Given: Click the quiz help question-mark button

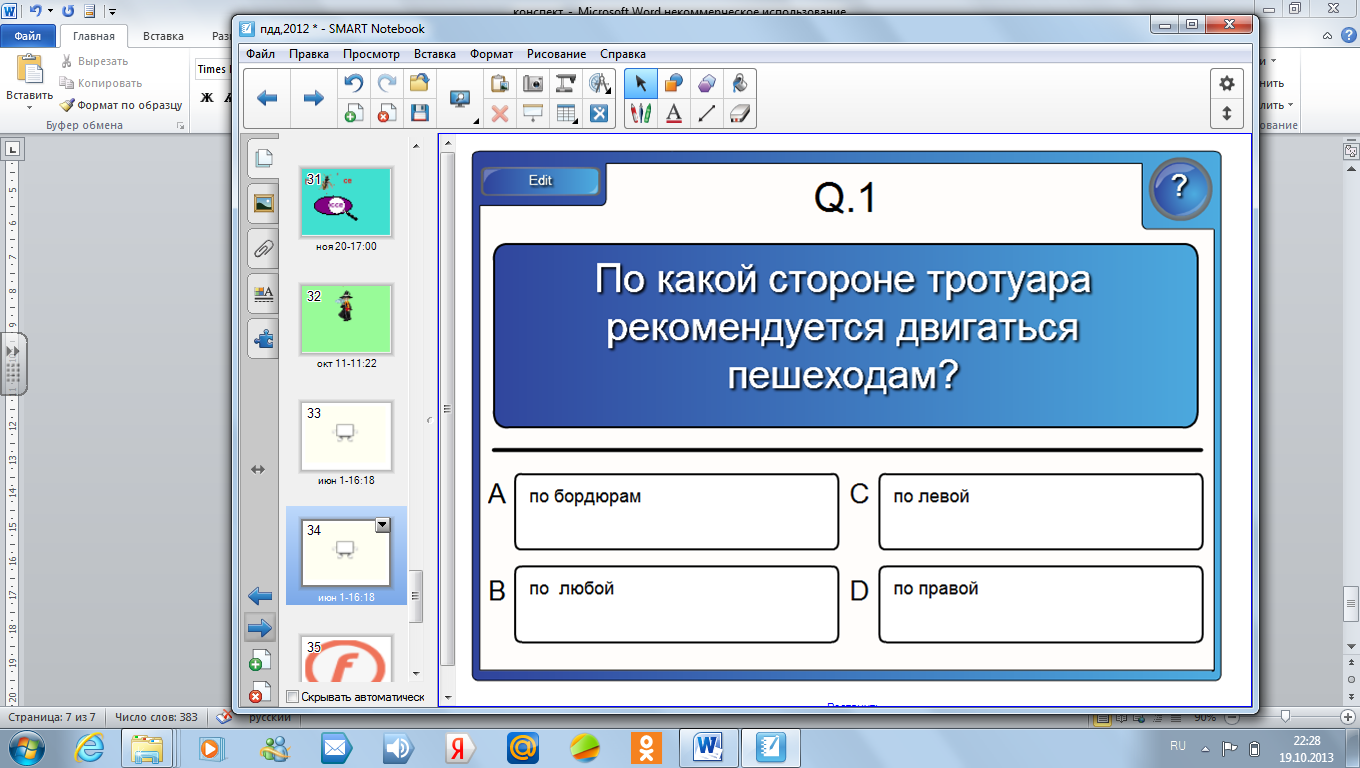Looking at the screenshot, I should click(1180, 187).
